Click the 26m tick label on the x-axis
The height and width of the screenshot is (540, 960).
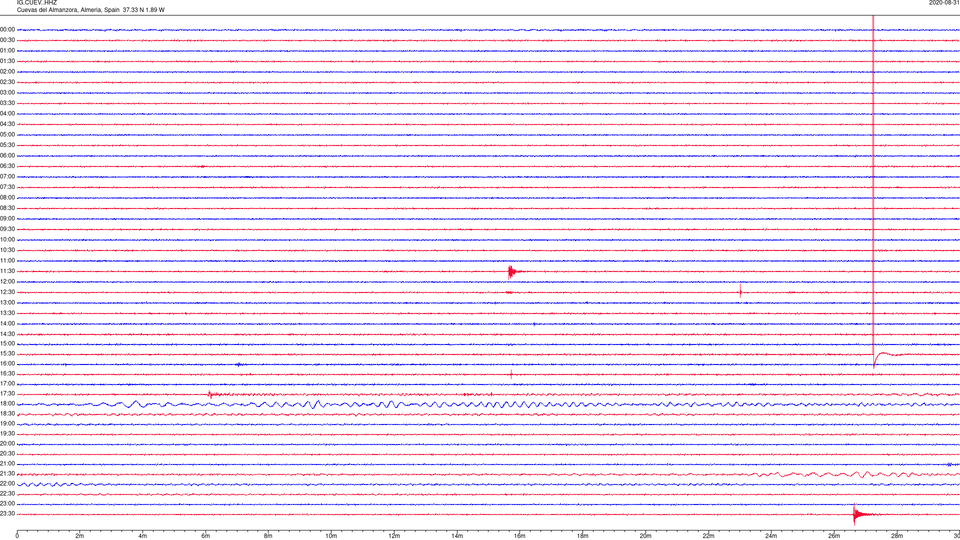[834, 536]
